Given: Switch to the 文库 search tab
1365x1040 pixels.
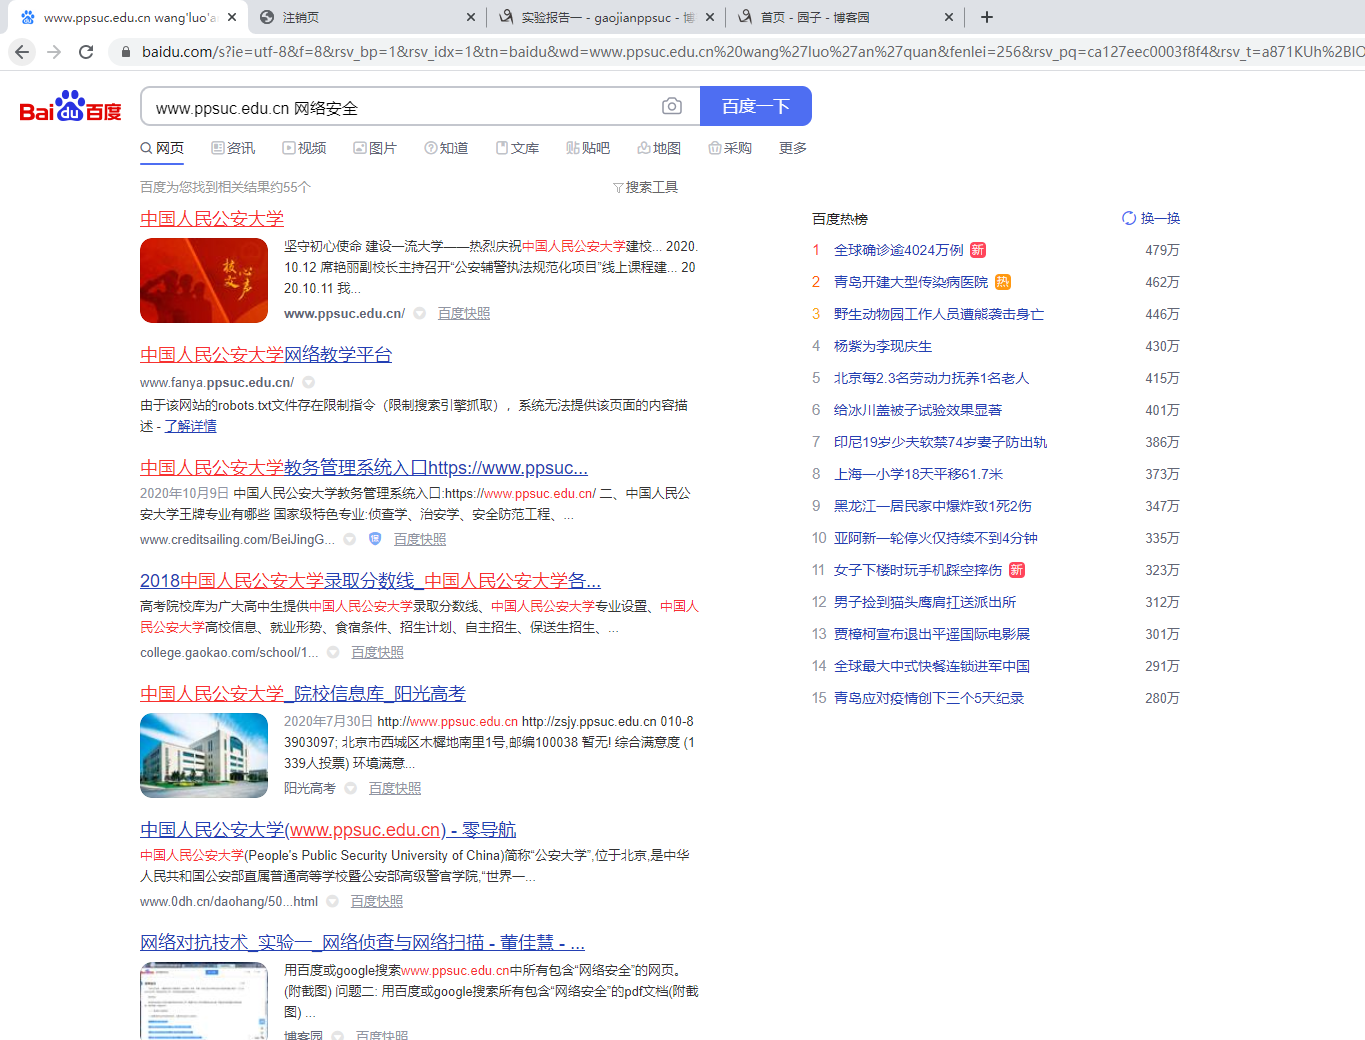Looking at the screenshot, I should pyautogui.click(x=517, y=148).
